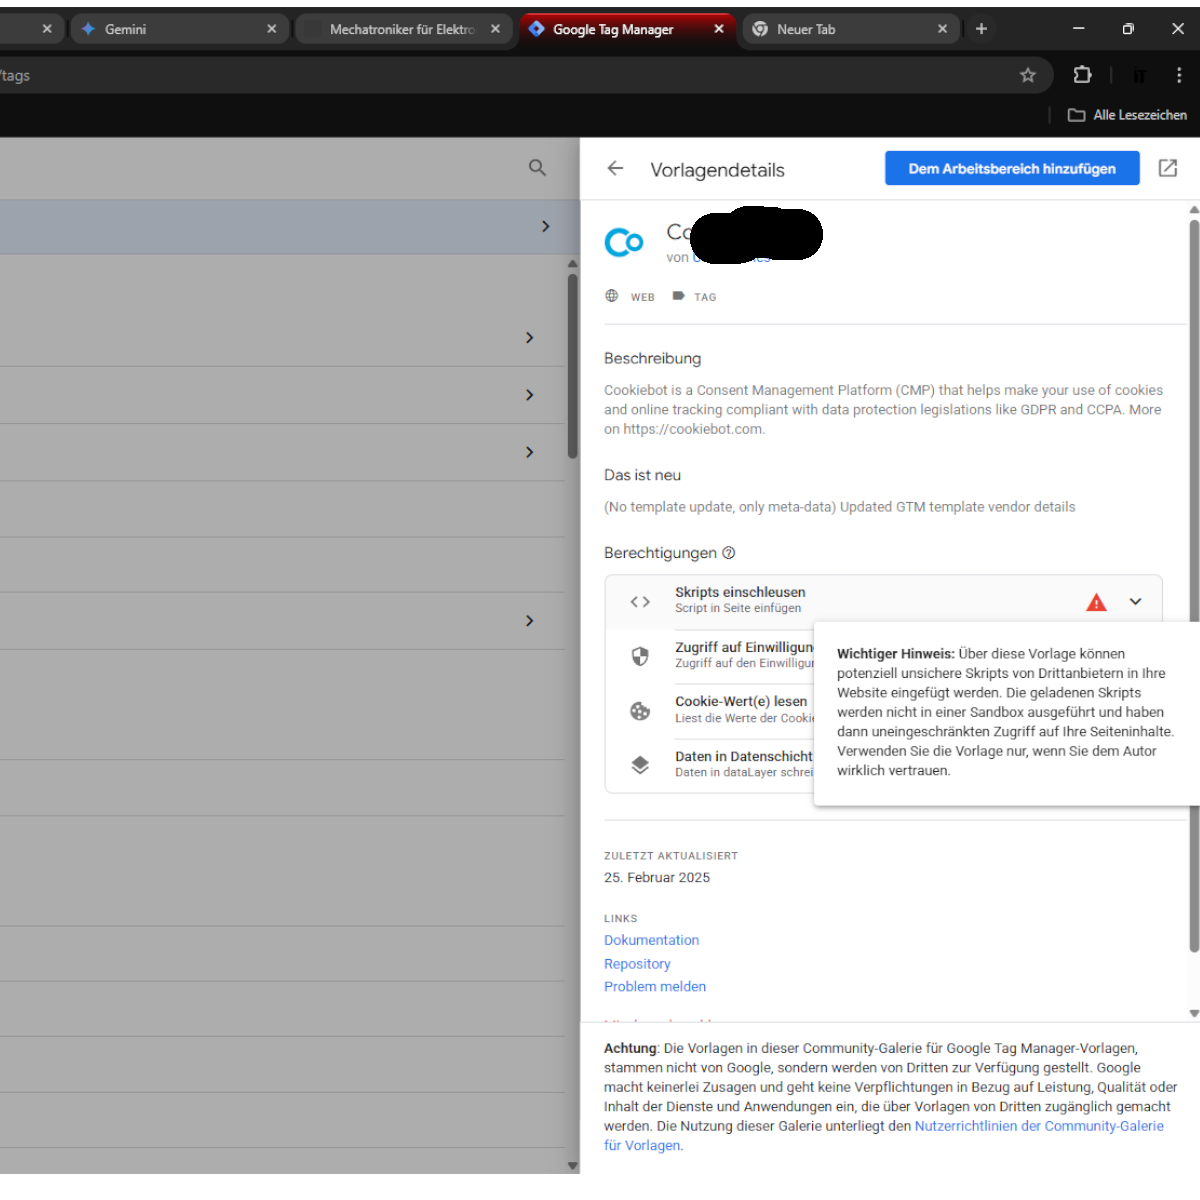Close the Google Tag Manager tab

click(x=718, y=29)
